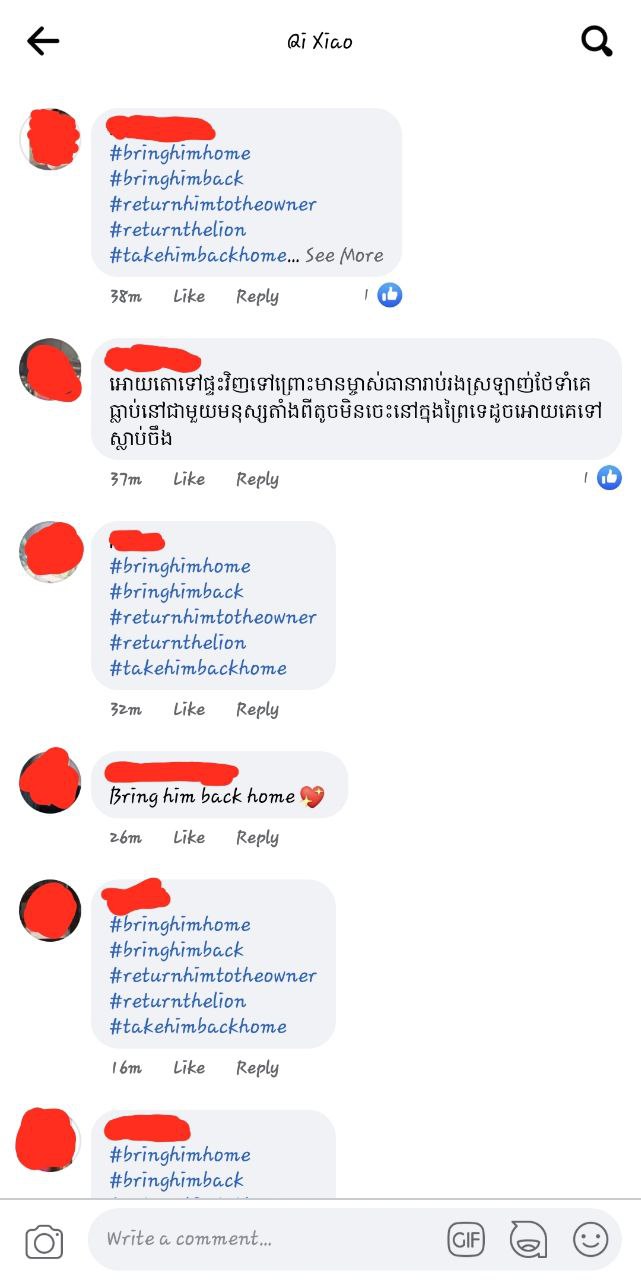Expand the first comment with See More

[x=344, y=255]
